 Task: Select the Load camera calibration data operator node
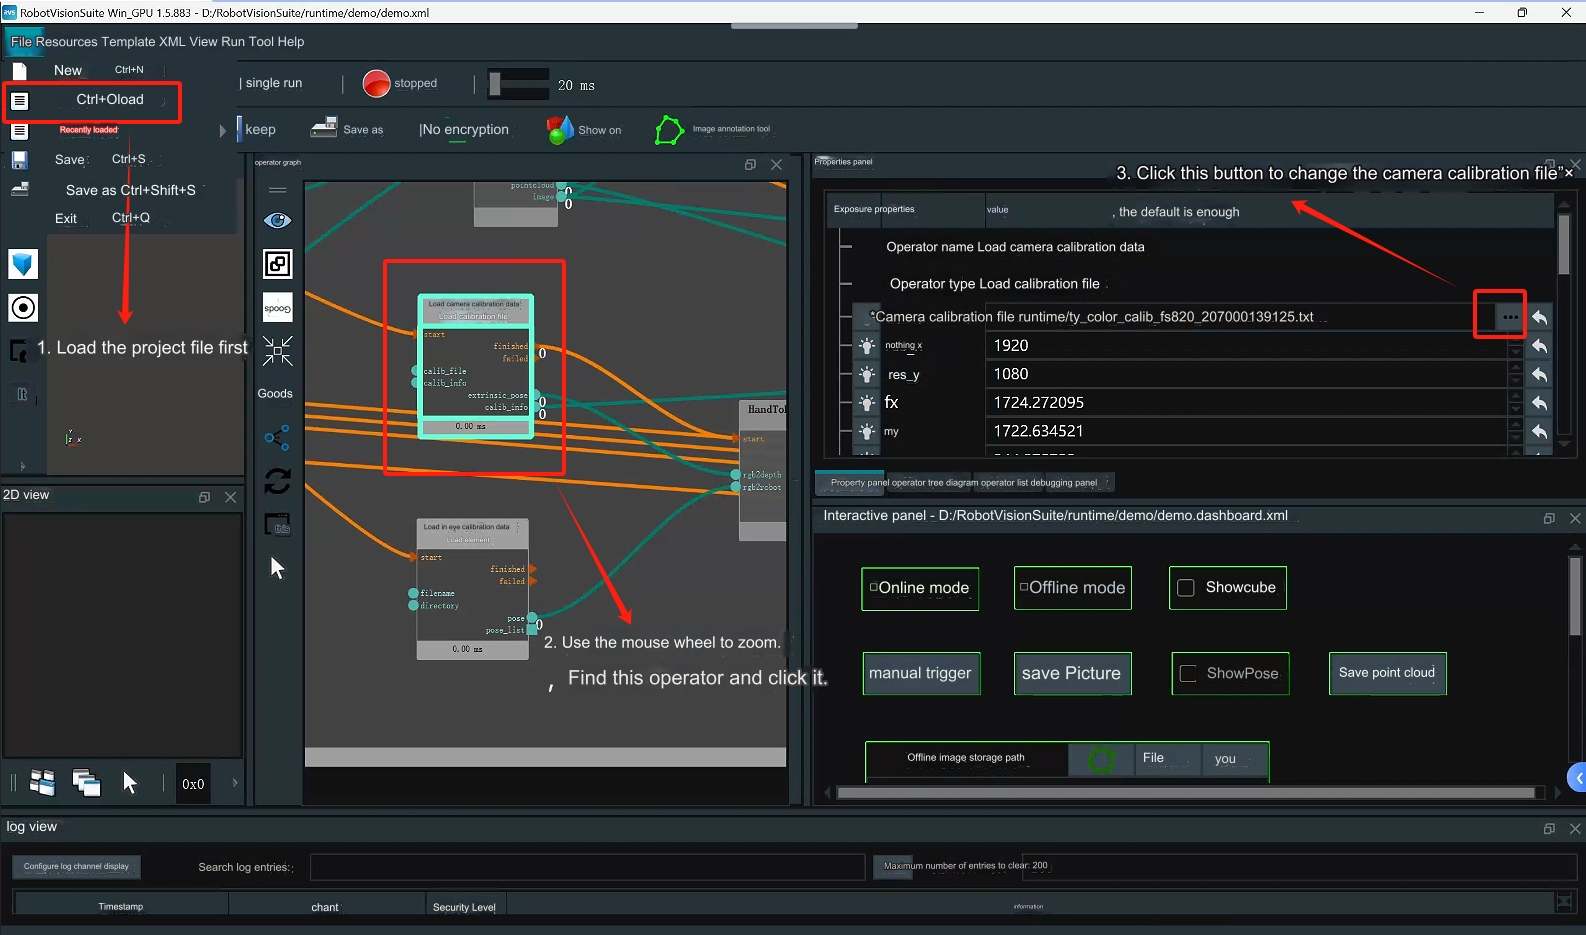475,366
